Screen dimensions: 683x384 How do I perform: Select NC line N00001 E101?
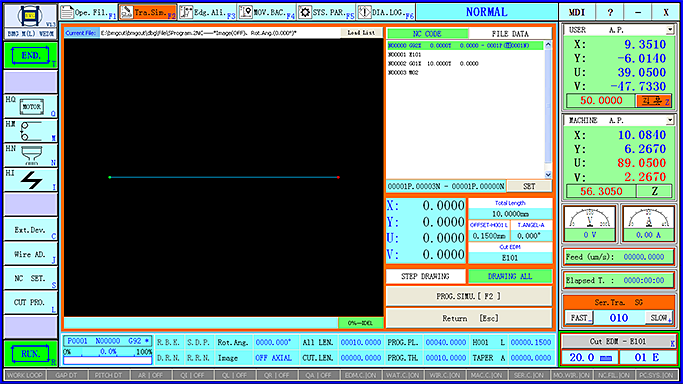pyautogui.click(x=405, y=55)
